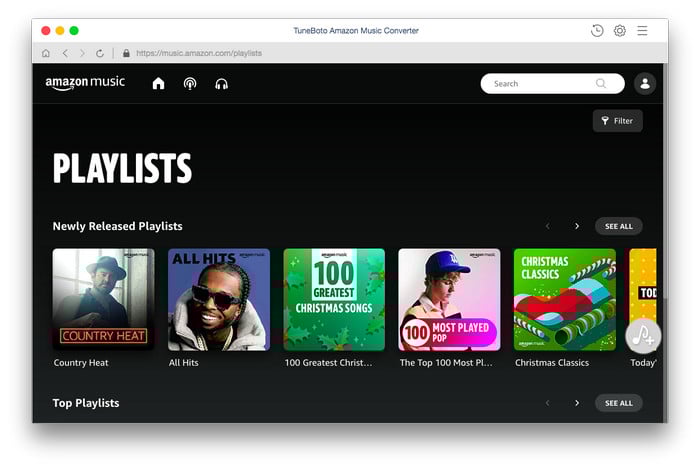The height and width of the screenshot is (469, 700).
Task: Click the floating add music button
Action: coord(643,334)
